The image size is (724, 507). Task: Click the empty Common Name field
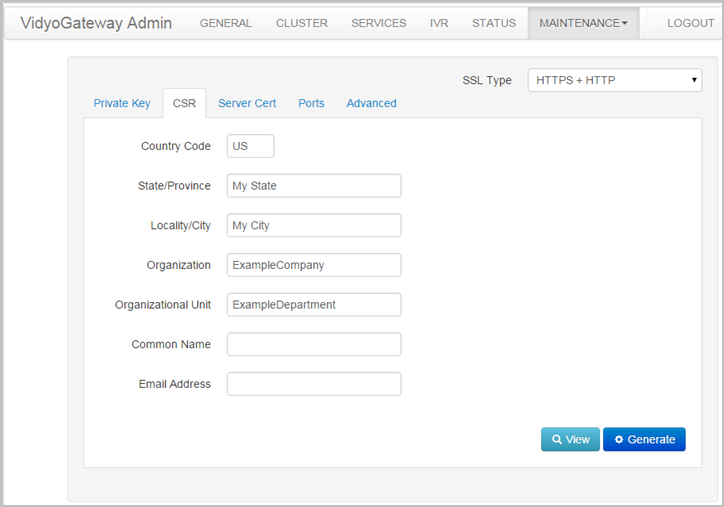point(313,344)
